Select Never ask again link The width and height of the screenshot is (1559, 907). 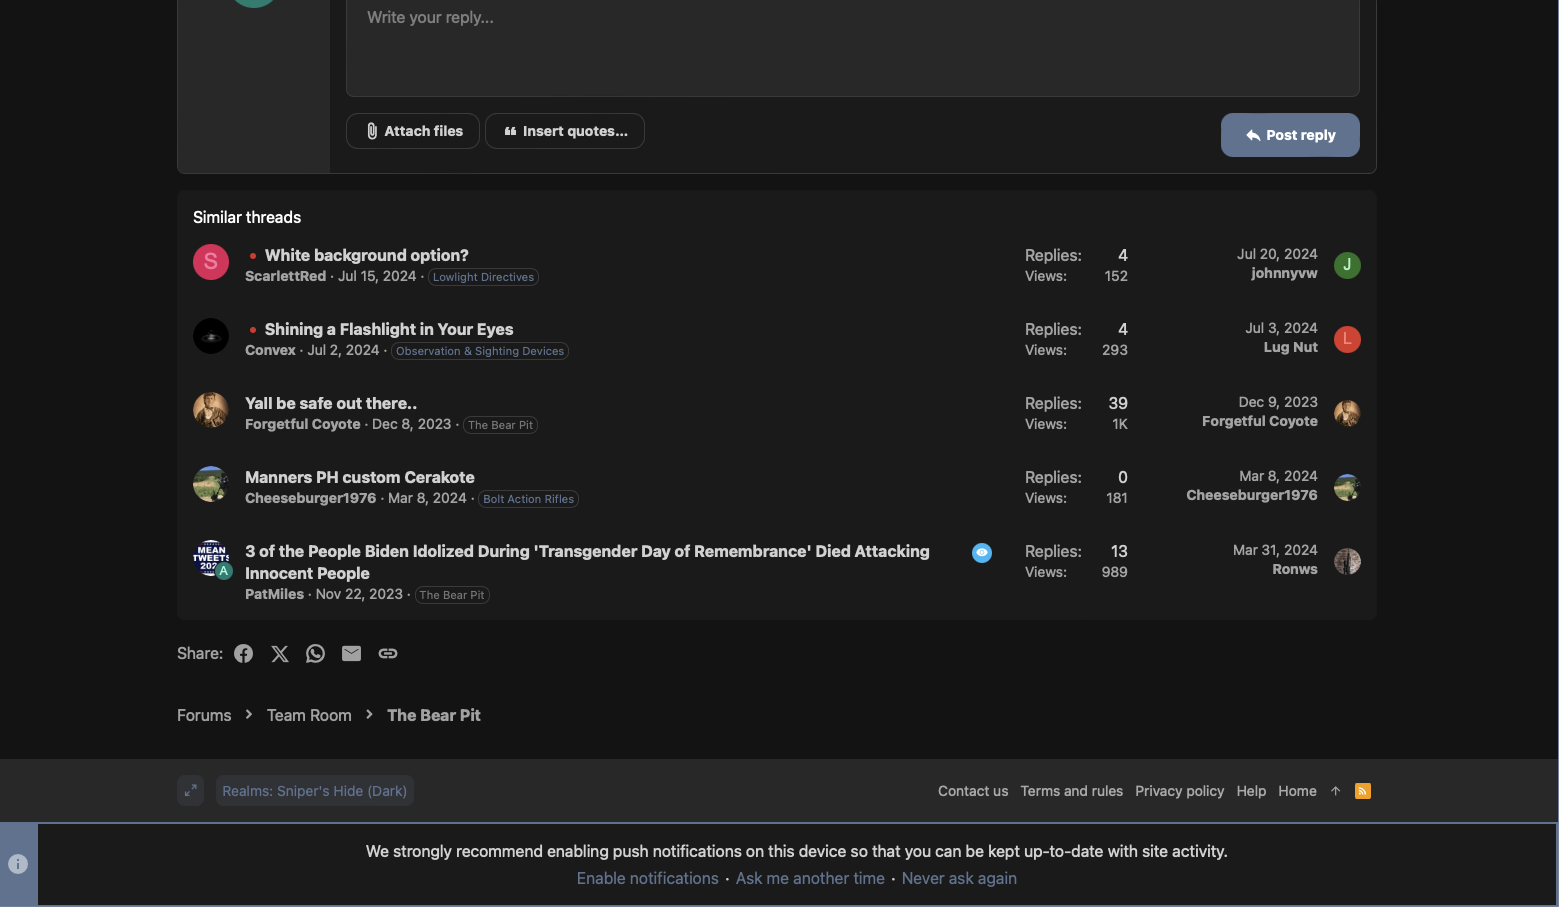tap(959, 879)
